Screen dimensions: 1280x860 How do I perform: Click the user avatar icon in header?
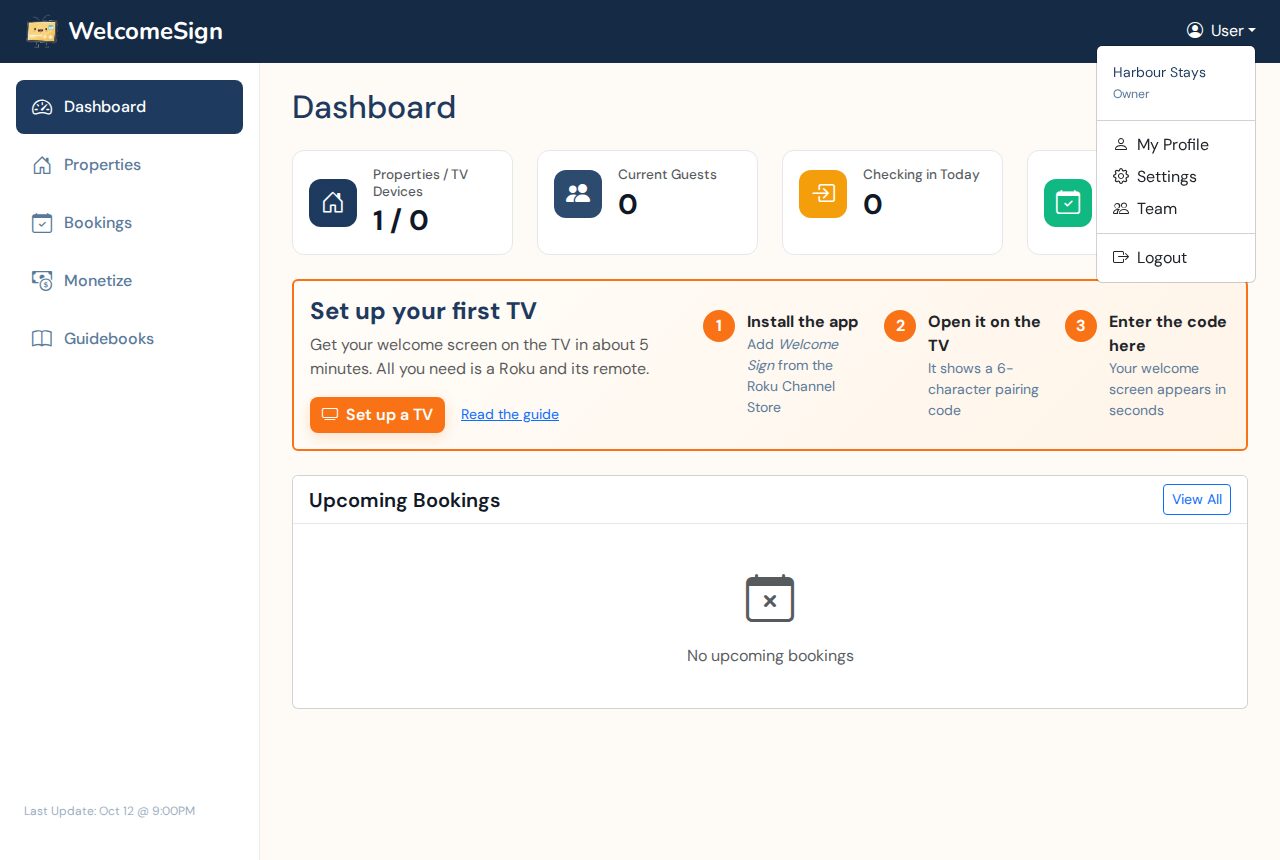click(x=1195, y=30)
